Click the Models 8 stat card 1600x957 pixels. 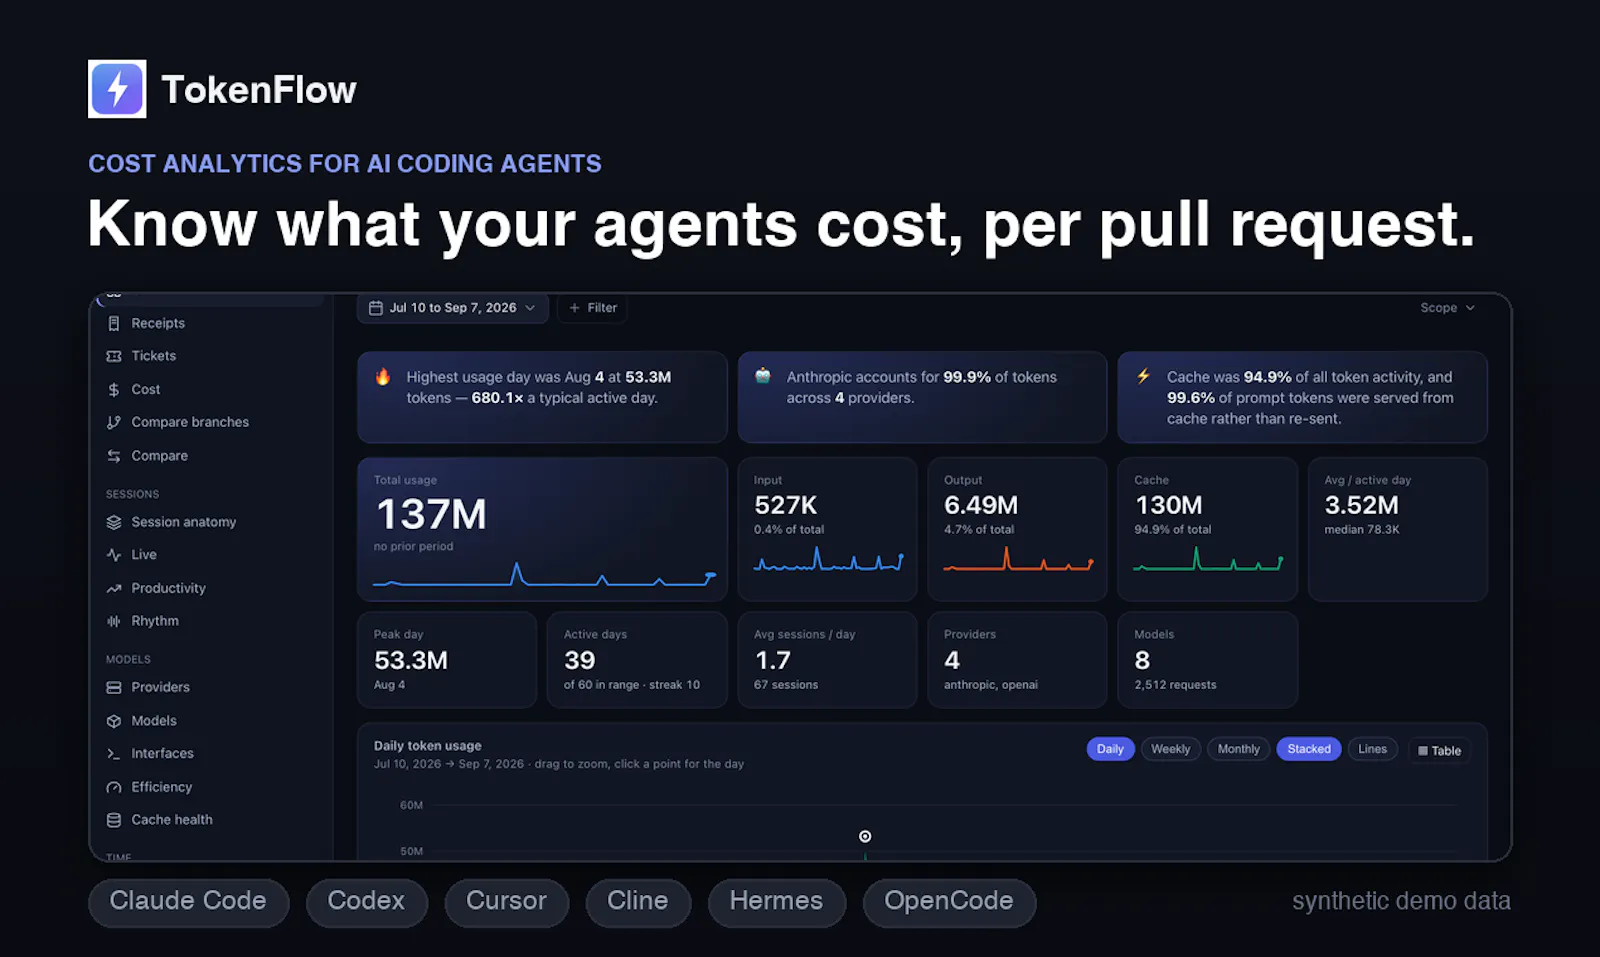point(1207,660)
